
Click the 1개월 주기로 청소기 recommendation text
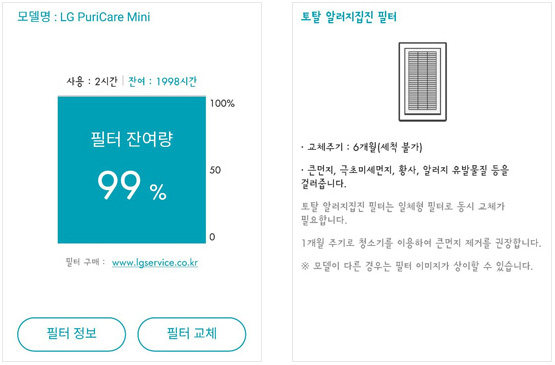[421, 243]
